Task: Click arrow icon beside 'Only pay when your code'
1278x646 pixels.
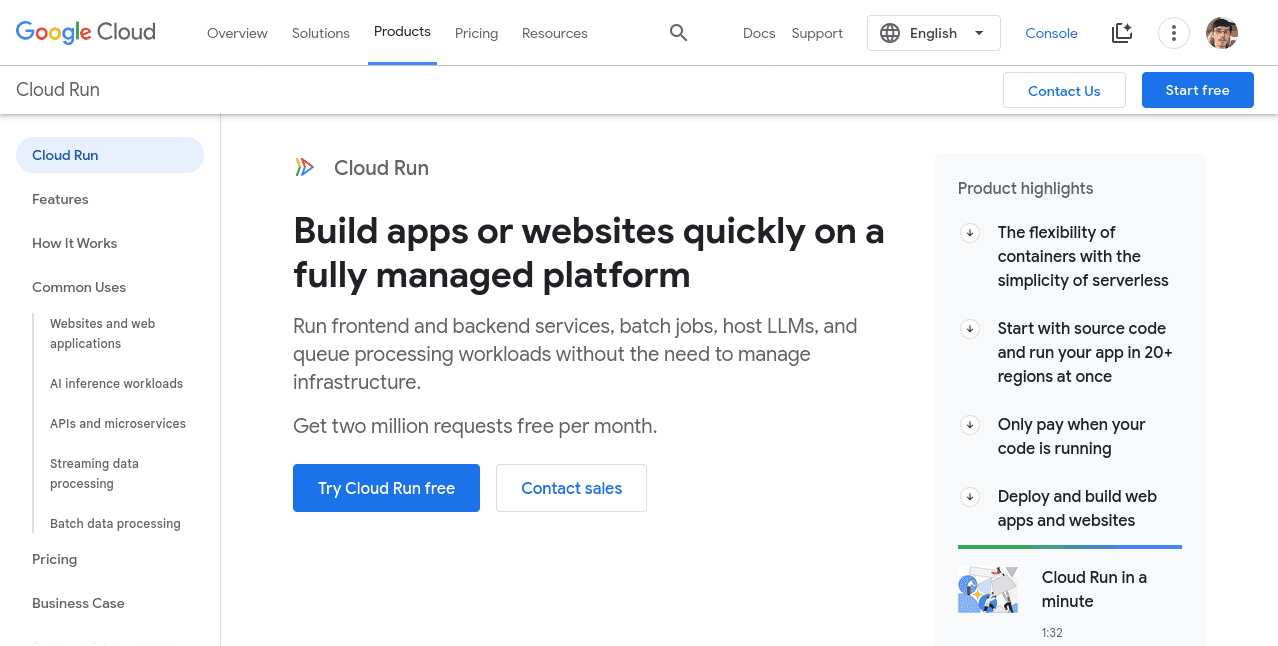Action: 969,425
